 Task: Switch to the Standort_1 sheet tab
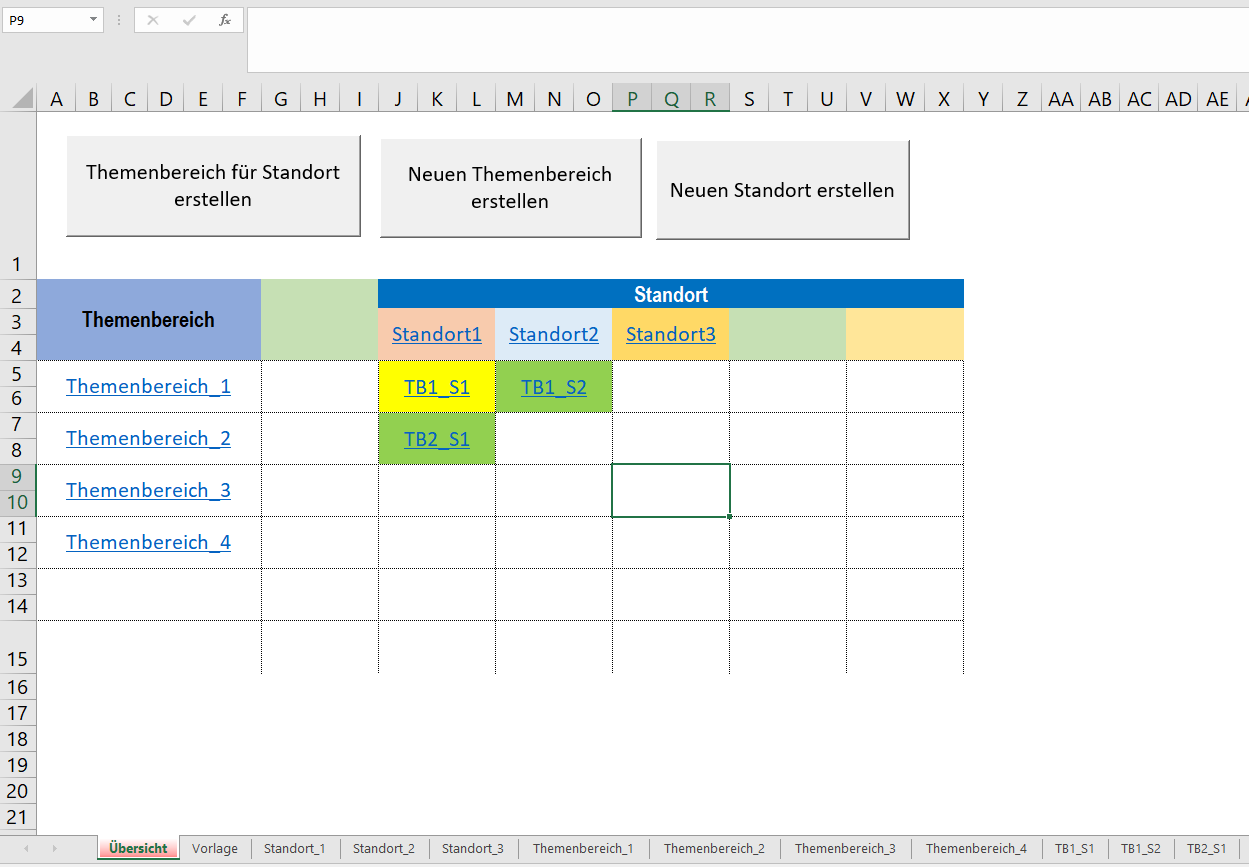[295, 848]
